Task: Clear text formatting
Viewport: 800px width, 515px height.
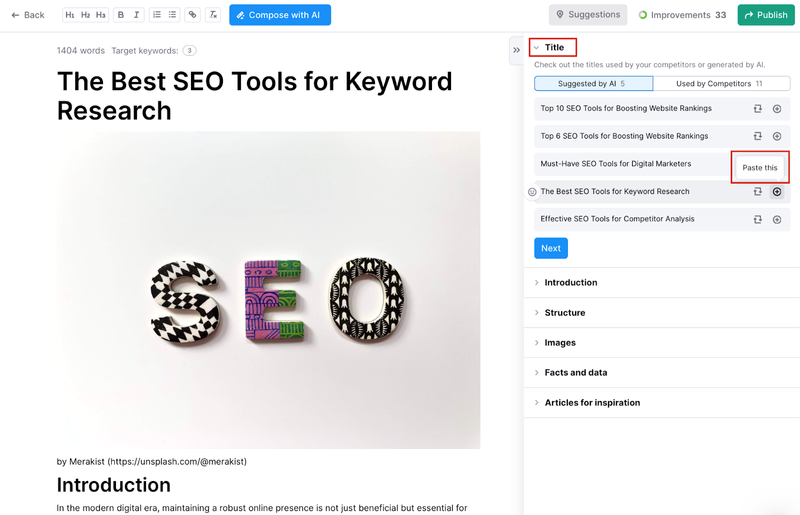Action: point(213,15)
